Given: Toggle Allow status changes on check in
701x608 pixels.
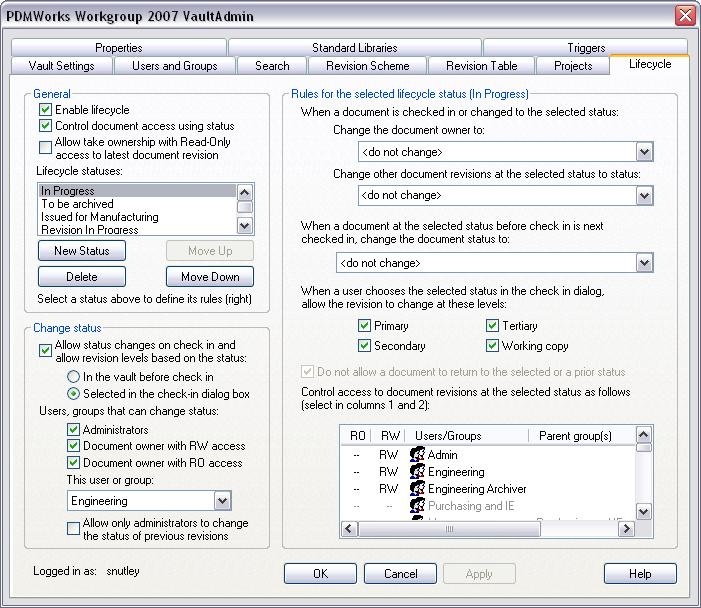Looking at the screenshot, I should 45,351.
